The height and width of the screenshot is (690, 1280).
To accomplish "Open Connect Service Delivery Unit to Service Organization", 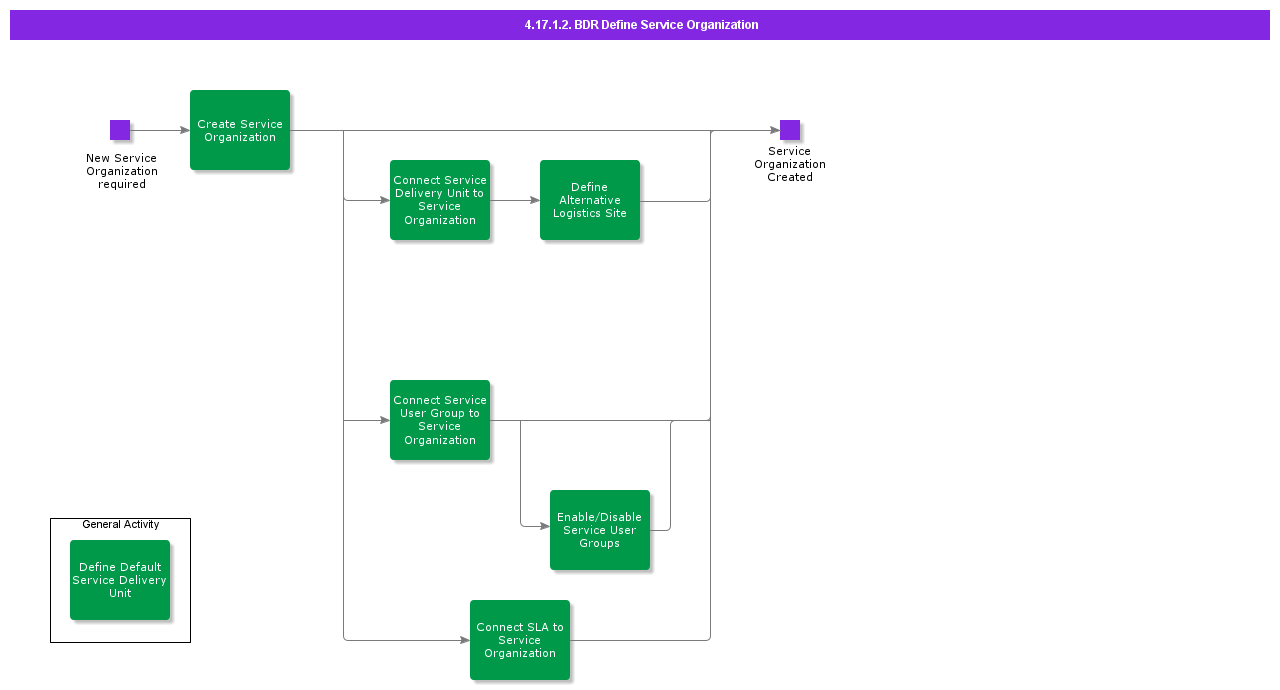I will coord(440,200).
